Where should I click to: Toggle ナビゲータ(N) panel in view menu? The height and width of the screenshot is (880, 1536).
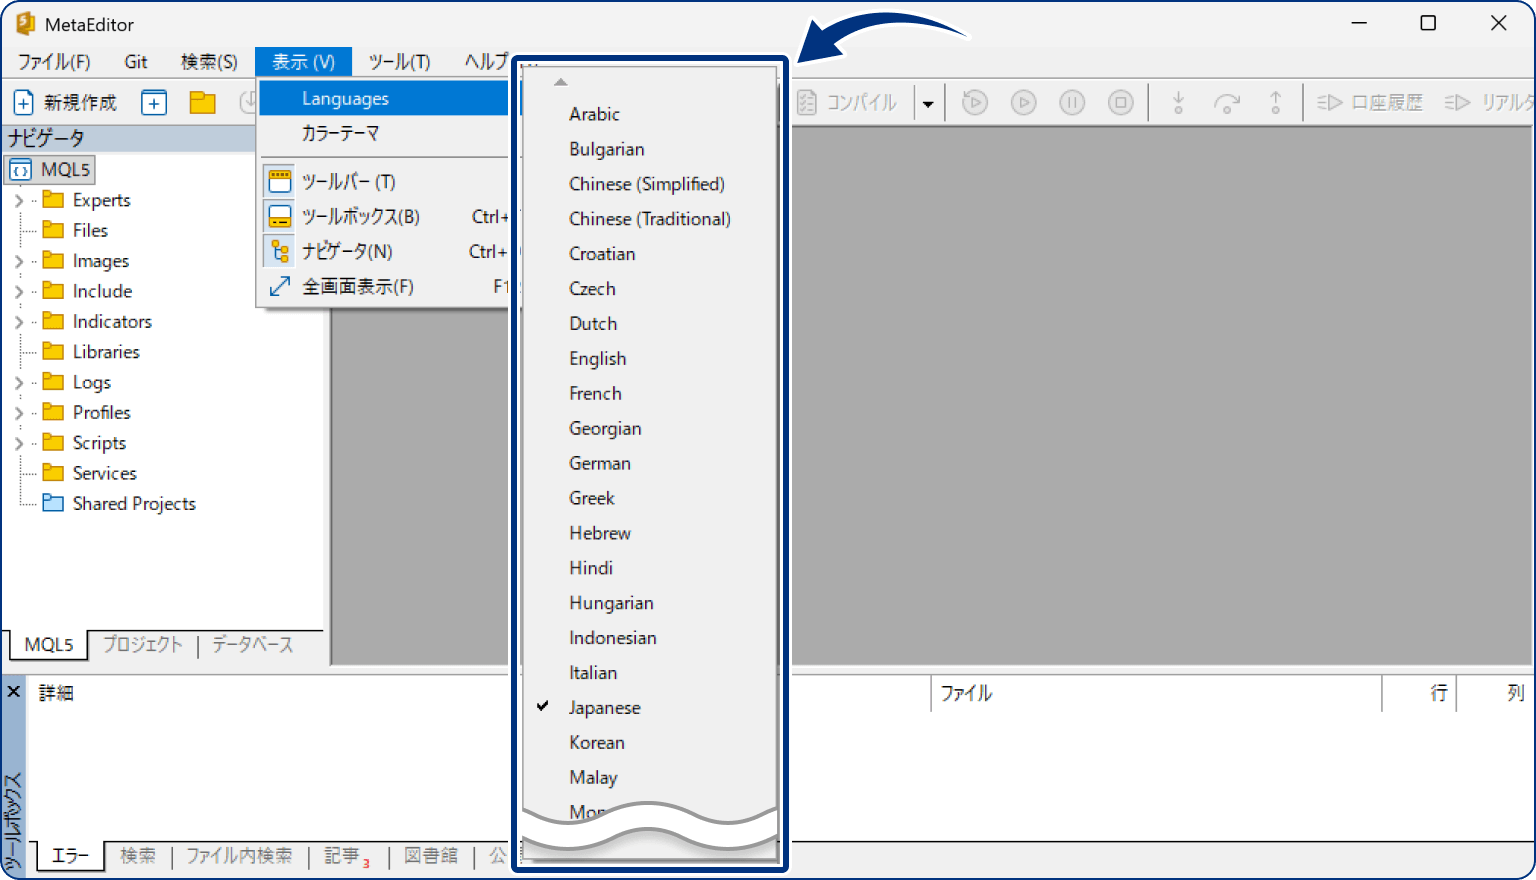[347, 252]
